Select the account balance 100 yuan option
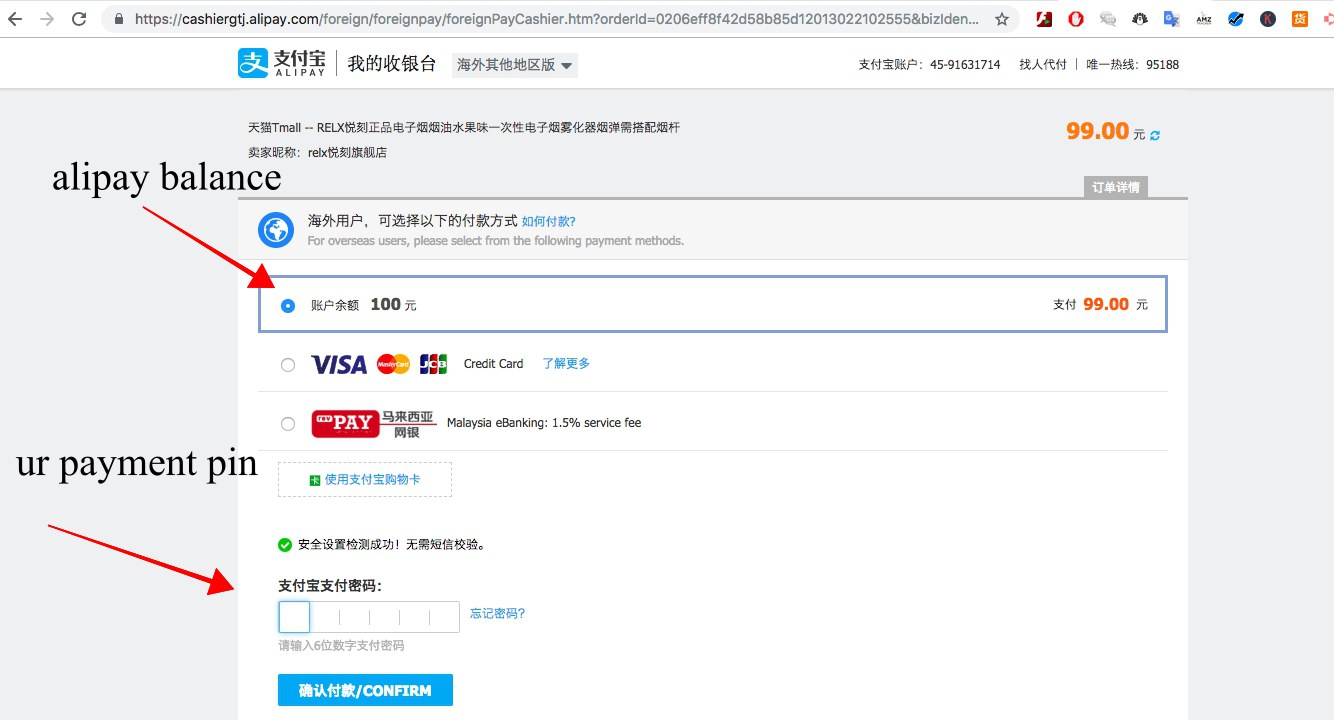Screen dimensions: 1334x720 (288, 306)
